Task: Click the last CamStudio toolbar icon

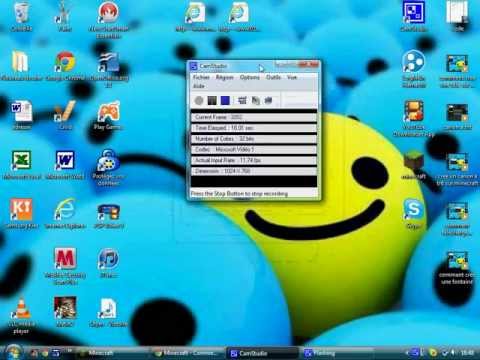Action: pos(269,100)
